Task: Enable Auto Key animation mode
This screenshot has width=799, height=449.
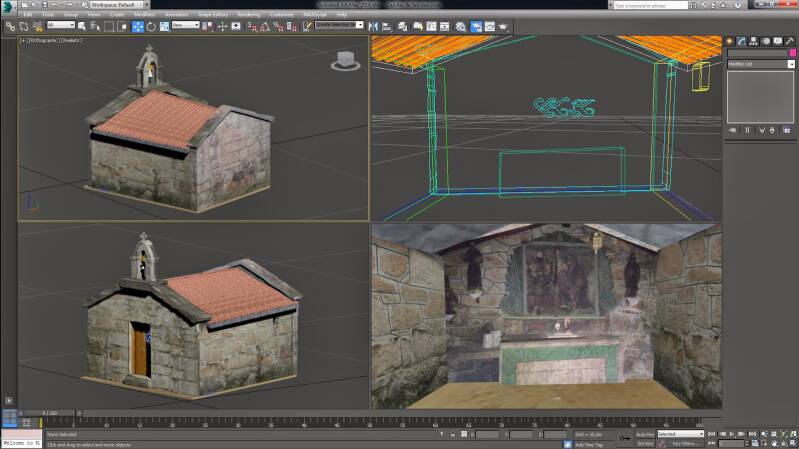Action: [644, 434]
